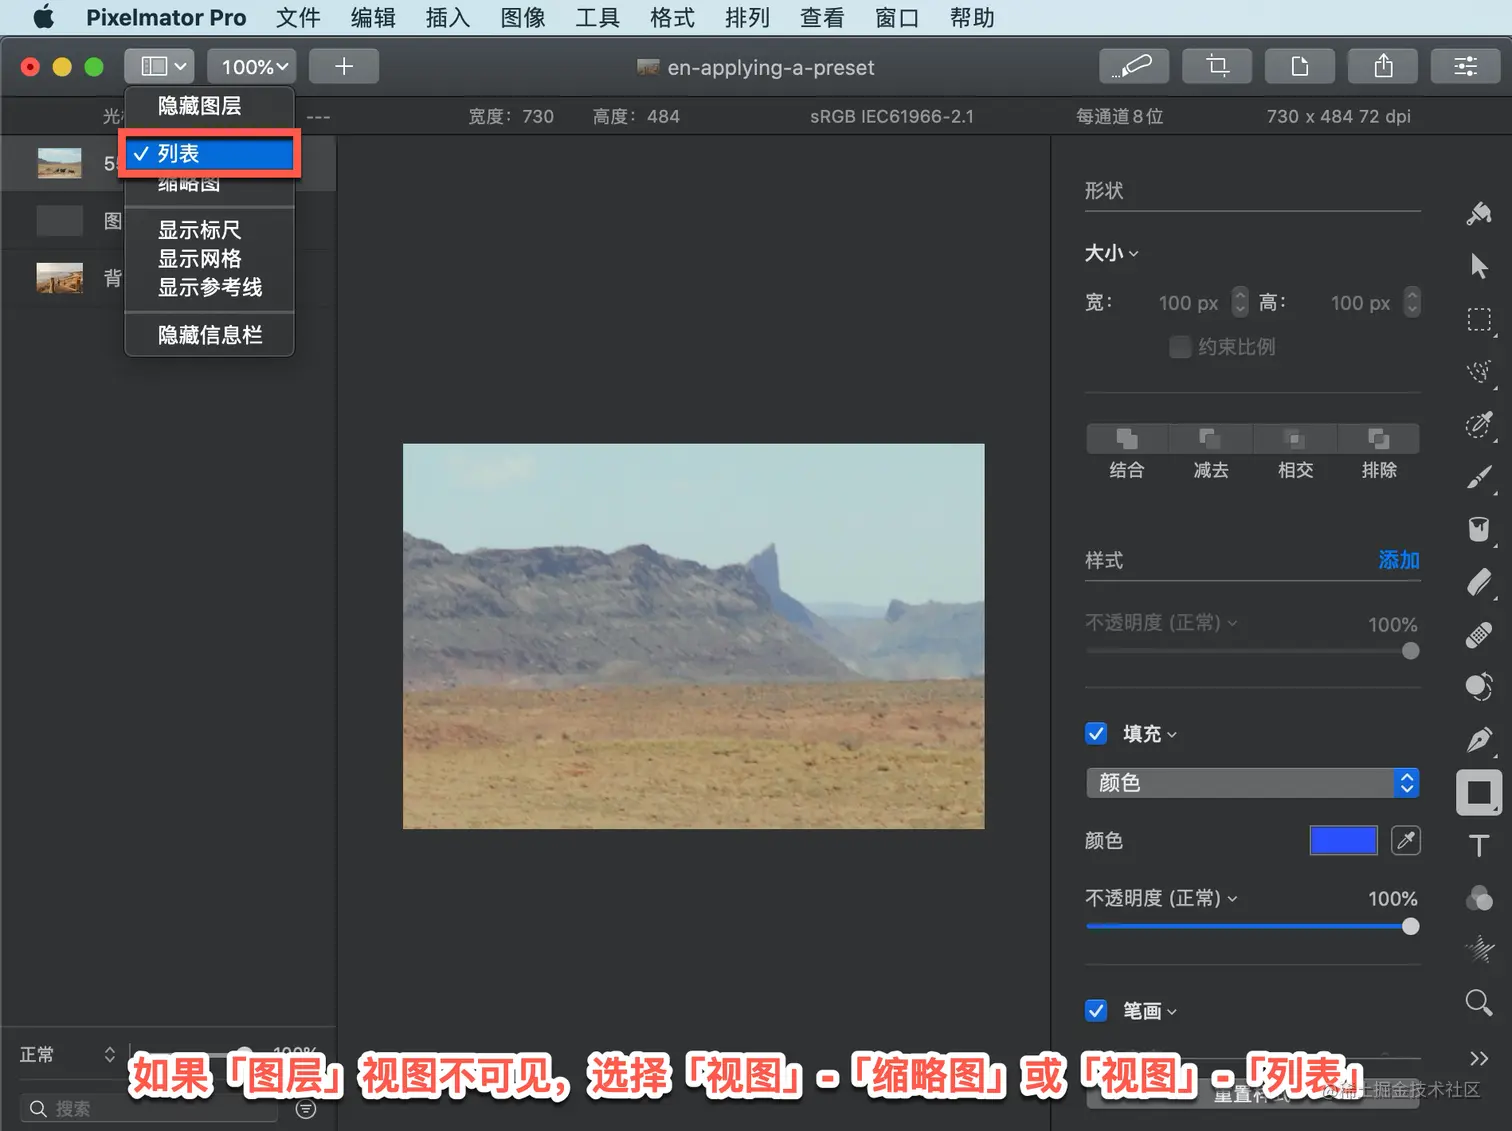This screenshot has width=1512, height=1131.
Task: Choose 隐藏信息栏 from the view menu
Action: 210,335
